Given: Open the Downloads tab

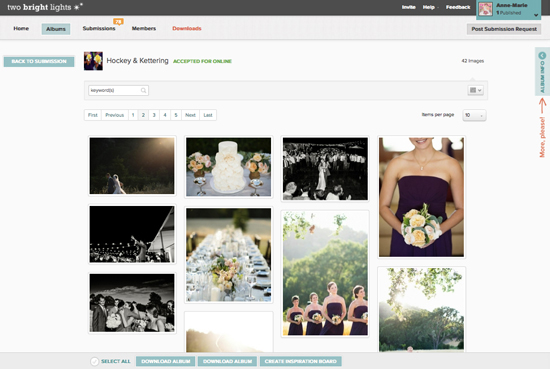Looking at the screenshot, I should point(187,28).
